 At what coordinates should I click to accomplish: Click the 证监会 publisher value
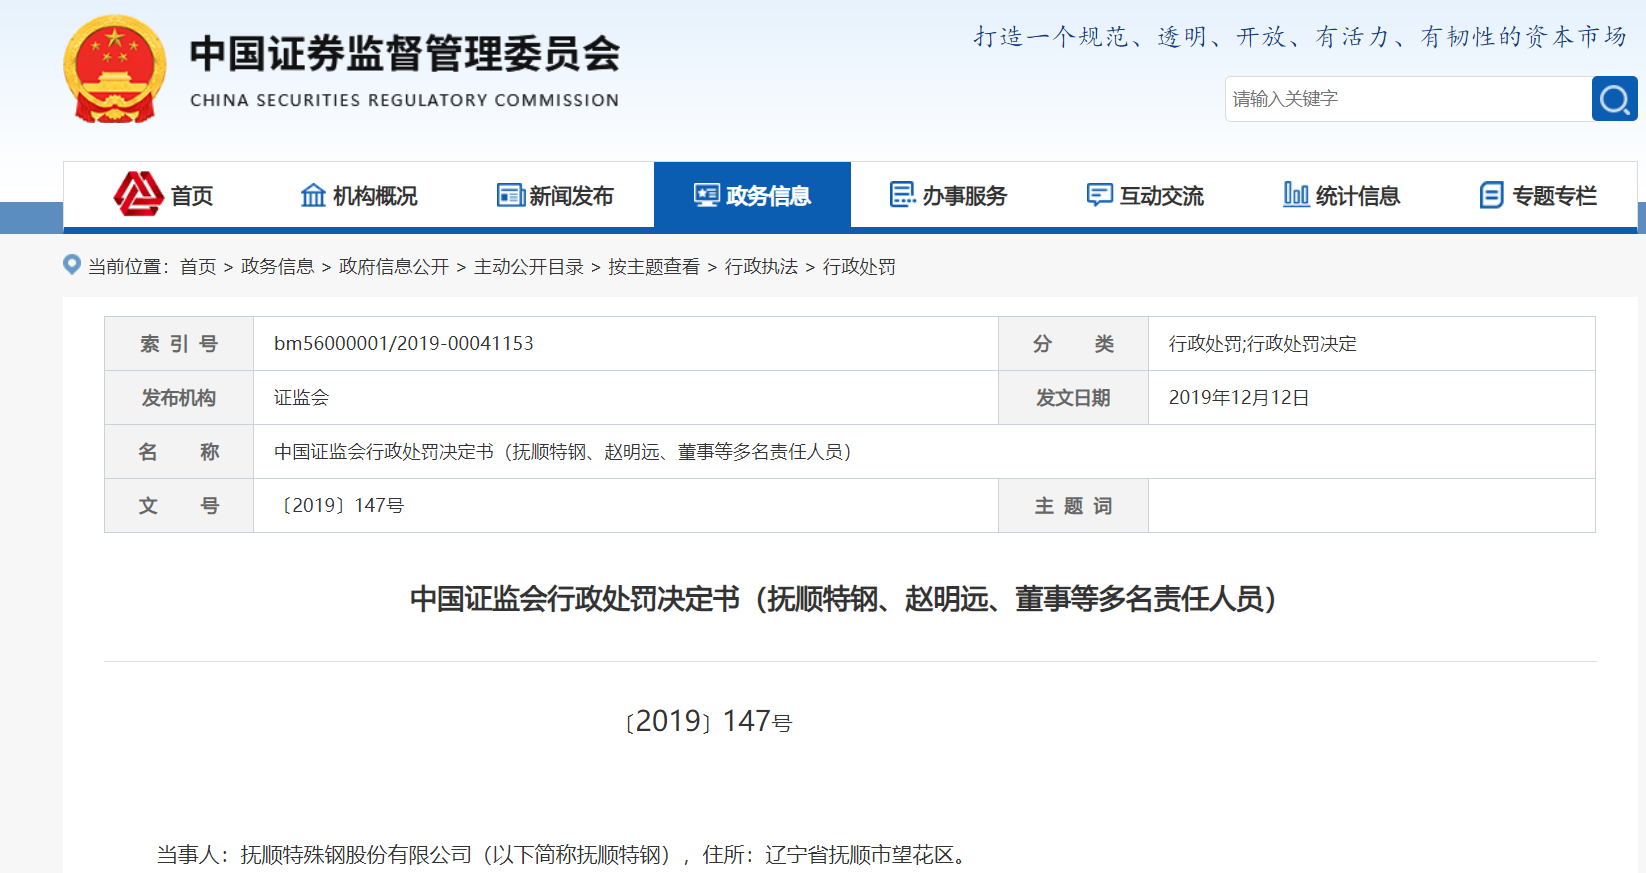click(x=301, y=398)
